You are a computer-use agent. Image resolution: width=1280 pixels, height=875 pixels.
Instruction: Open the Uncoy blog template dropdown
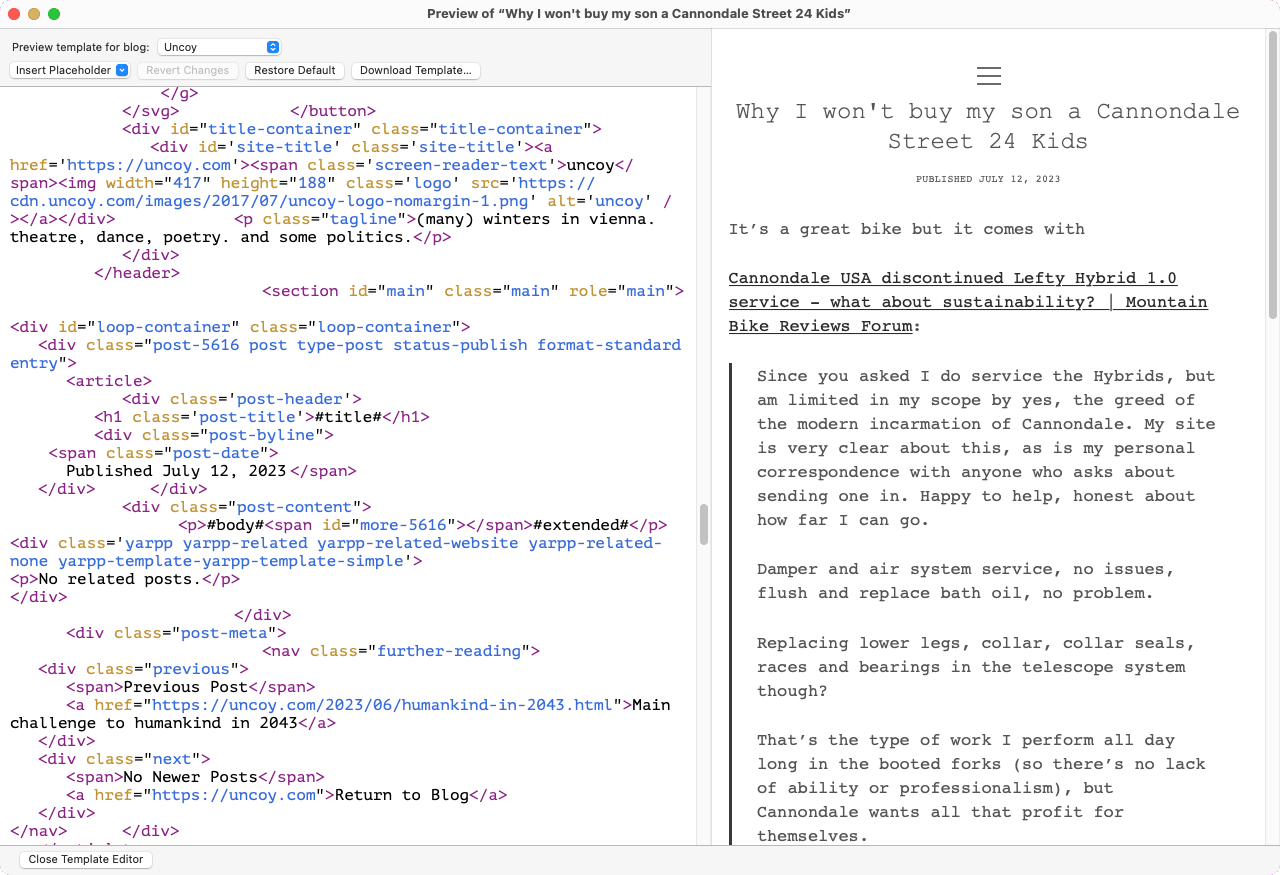point(219,47)
